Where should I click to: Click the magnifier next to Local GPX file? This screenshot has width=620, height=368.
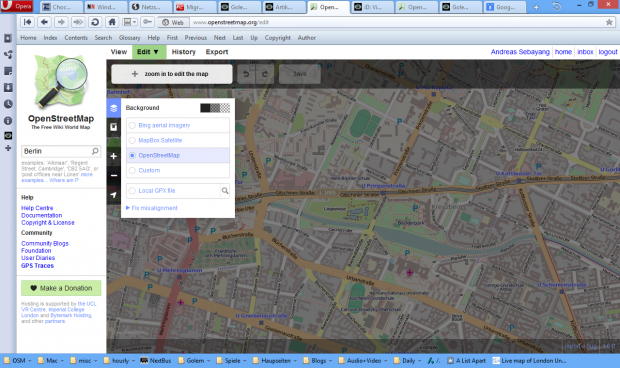coord(225,191)
